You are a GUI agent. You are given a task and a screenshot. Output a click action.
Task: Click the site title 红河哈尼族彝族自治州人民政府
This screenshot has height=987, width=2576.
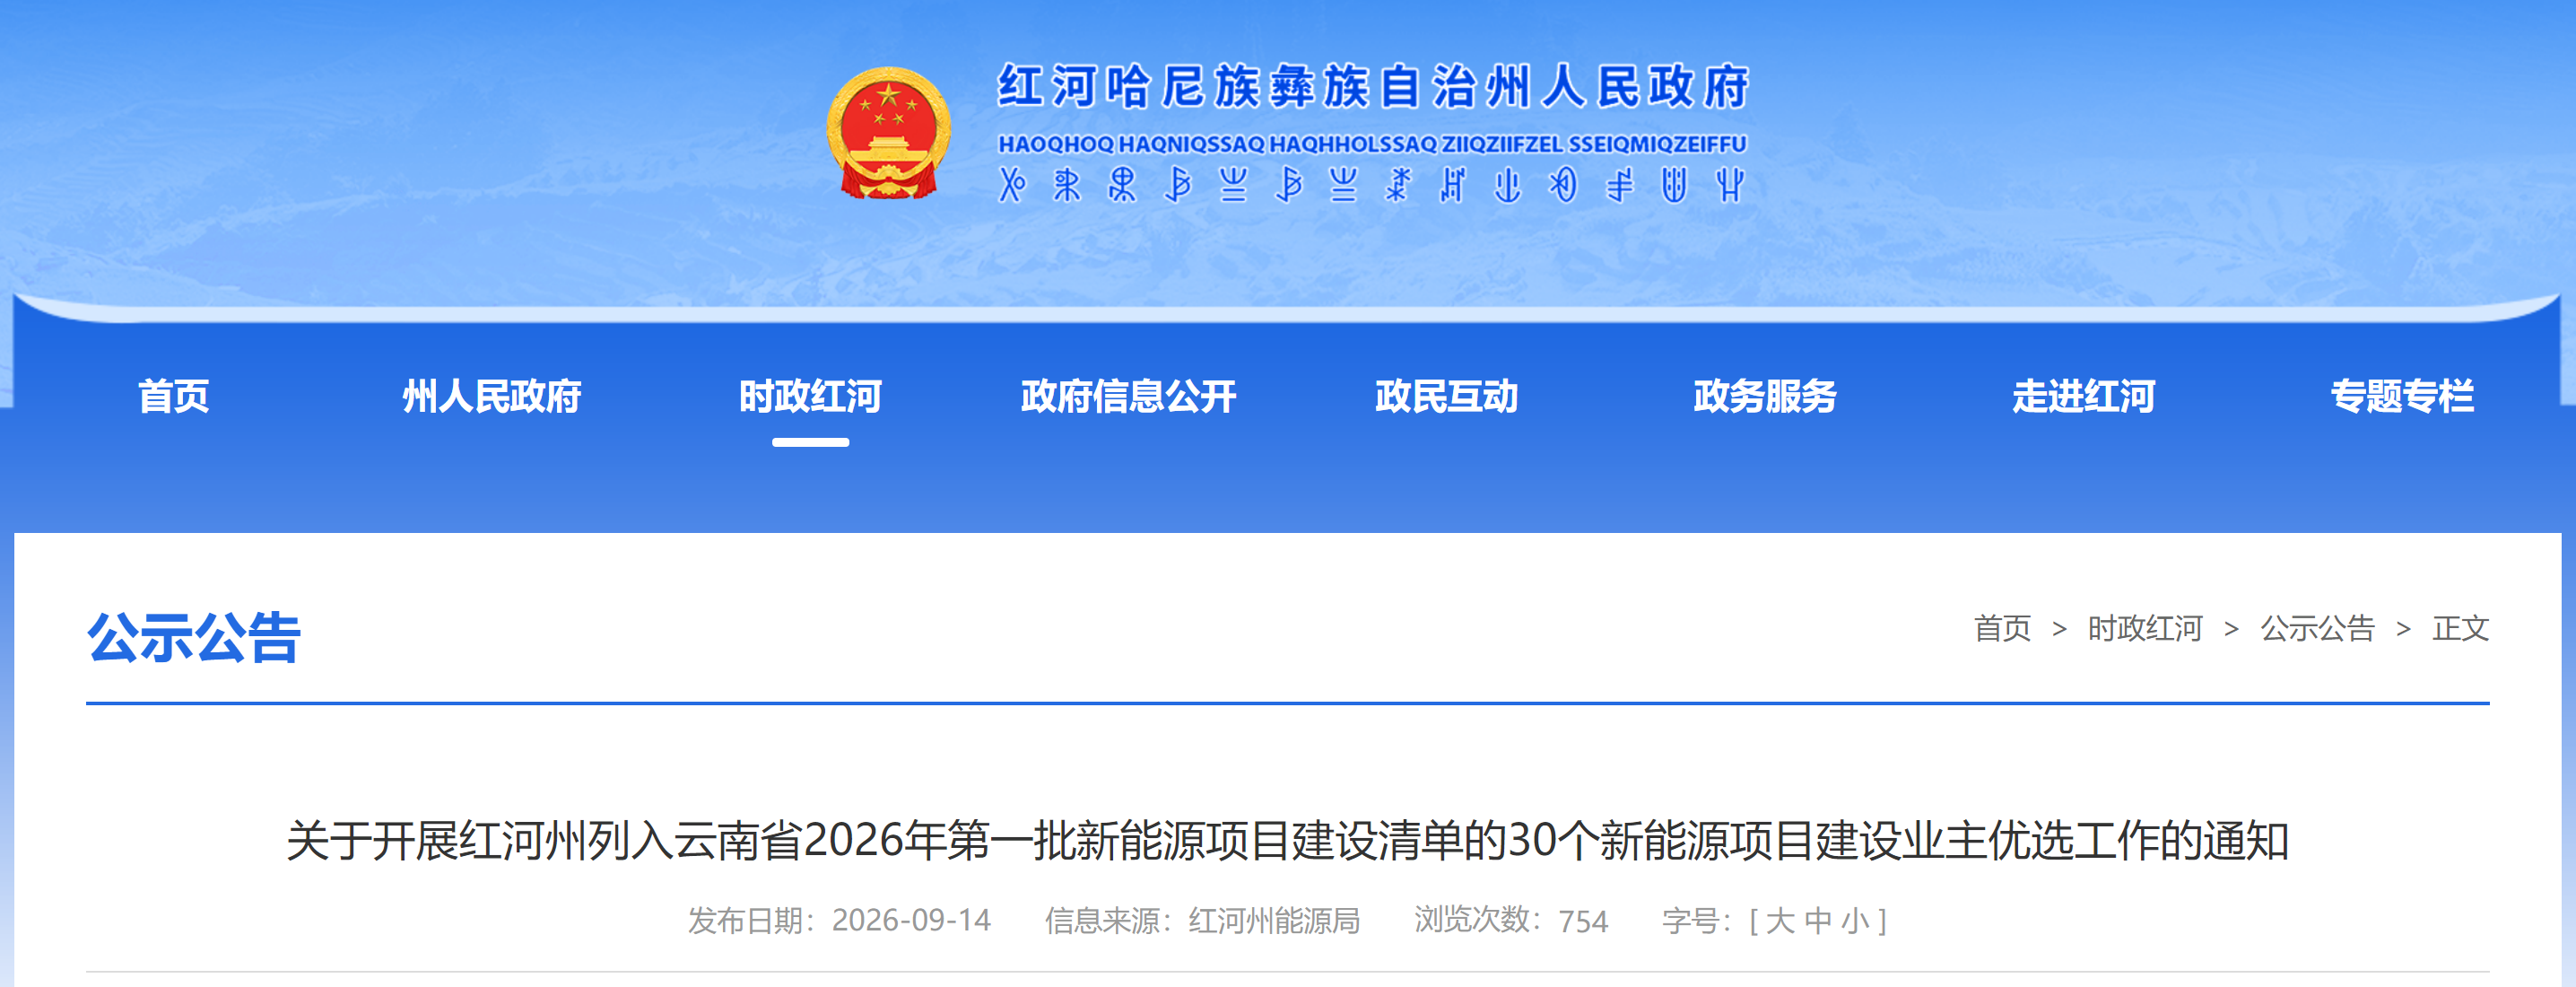(x=1373, y=86)
